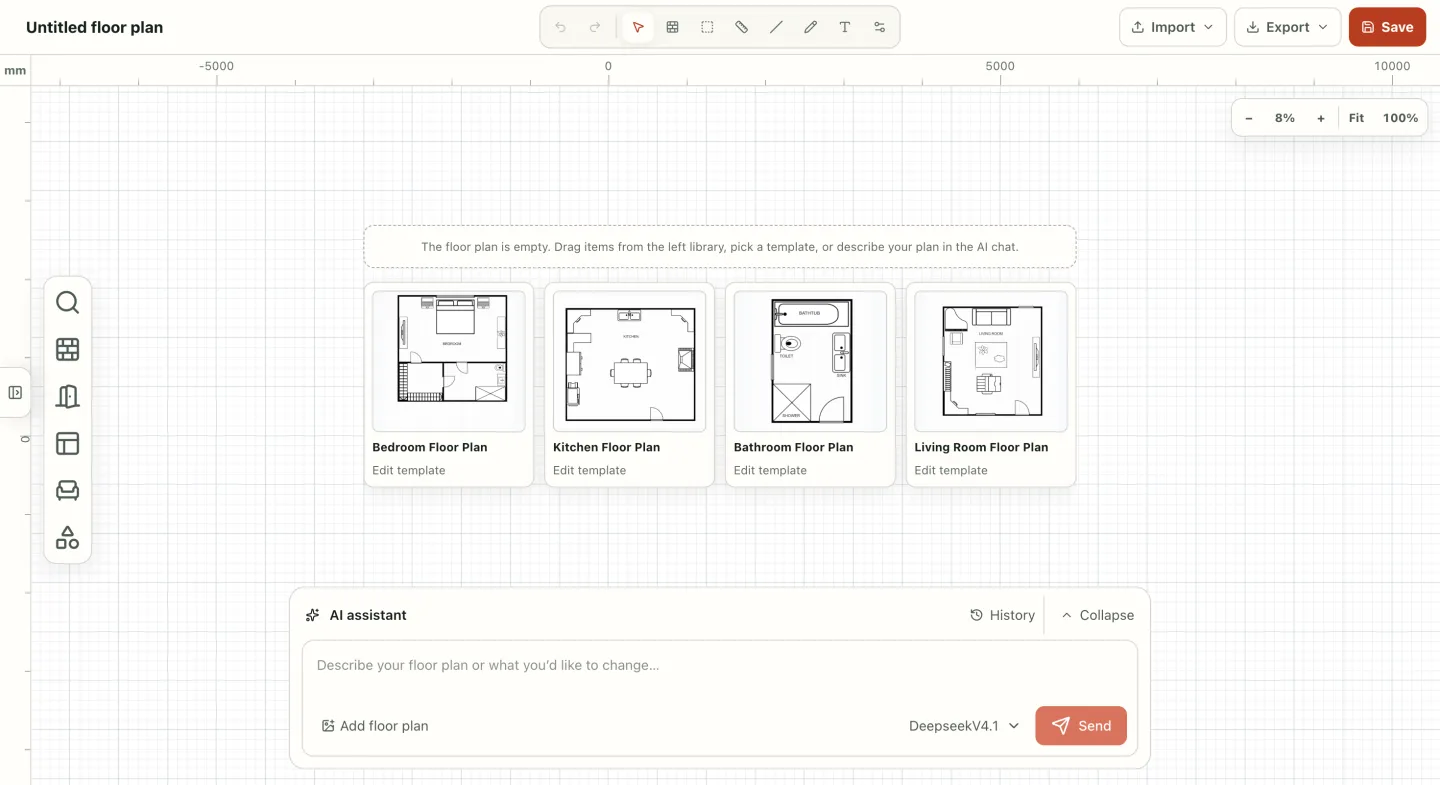Click Add floor plan attachment

(x=375, y=726)
